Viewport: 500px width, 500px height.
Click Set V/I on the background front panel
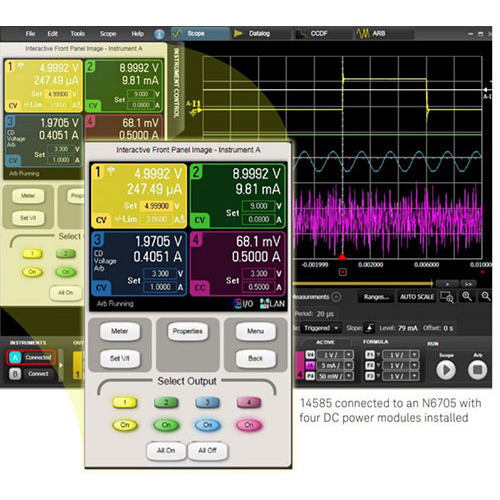click(28, 218)
